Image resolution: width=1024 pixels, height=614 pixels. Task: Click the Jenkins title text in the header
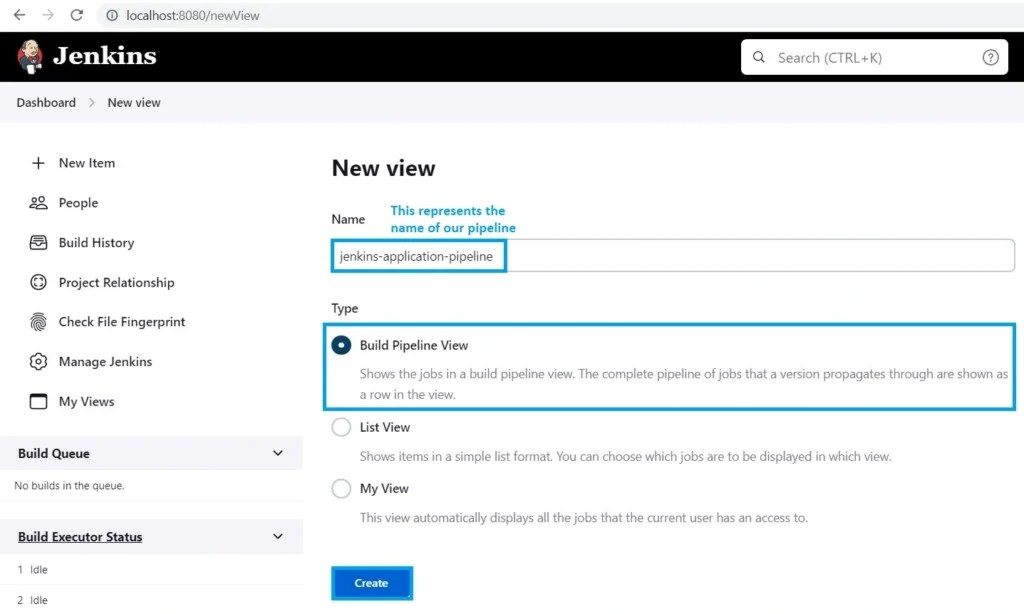pos(104,56)
